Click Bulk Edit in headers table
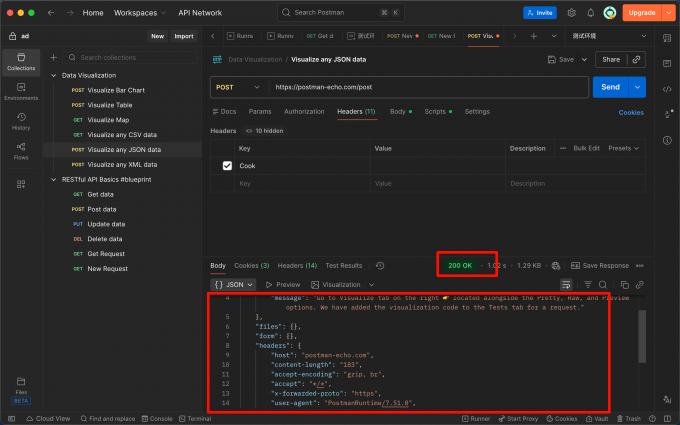 click(x=586, y=148)
